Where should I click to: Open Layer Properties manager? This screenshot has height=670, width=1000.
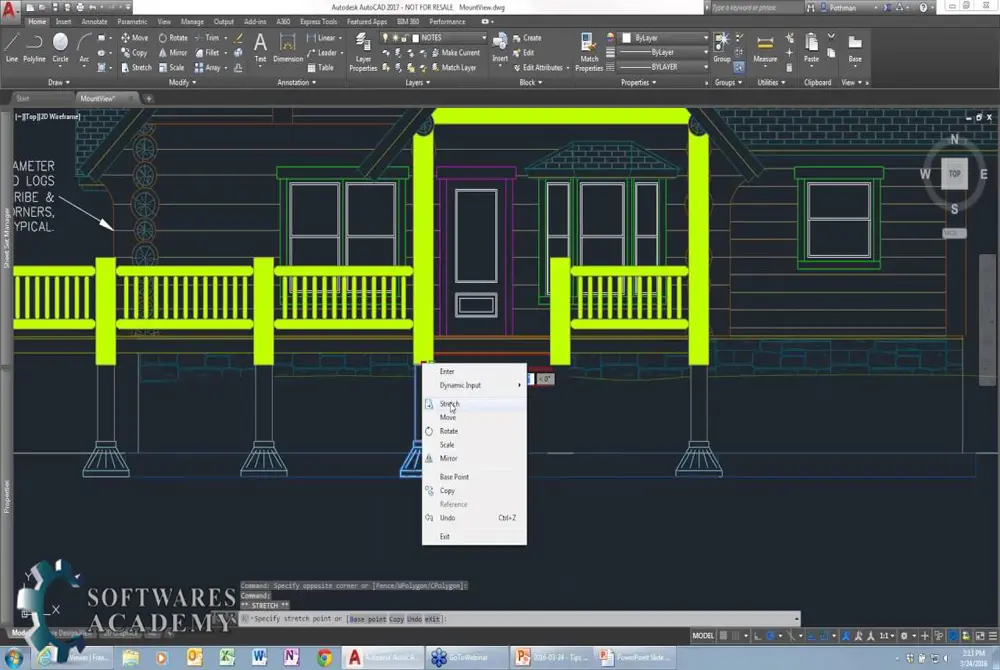363,52
